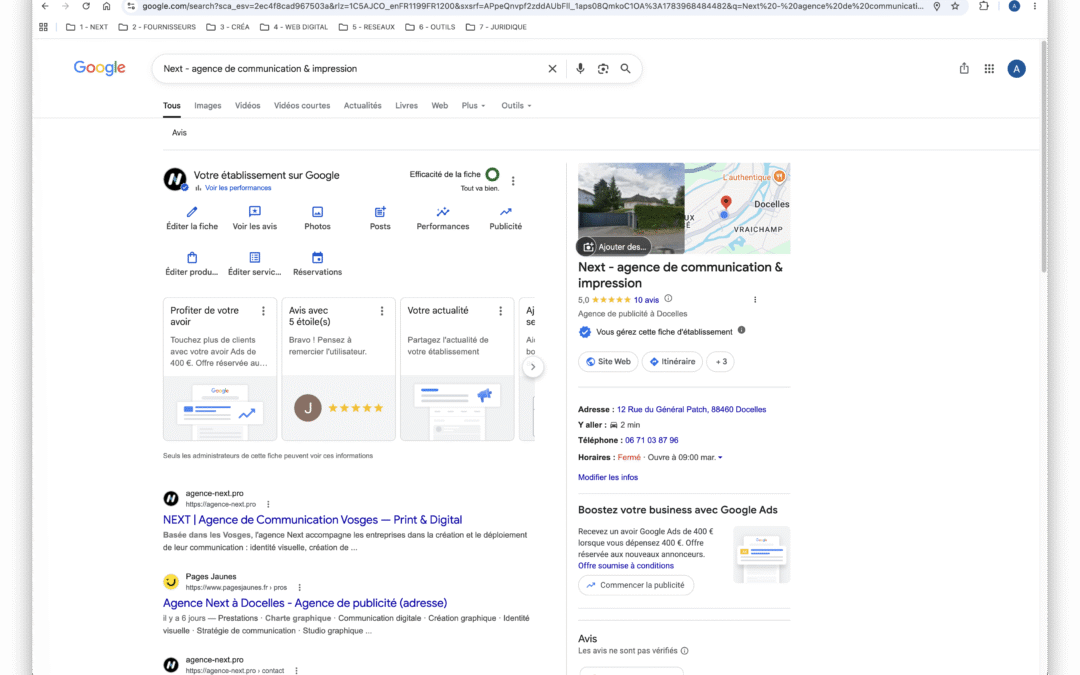Viewport: 1080px width, 675px height.
Task: Open Google account avatar A
Action: click(x=1016, y=69)
